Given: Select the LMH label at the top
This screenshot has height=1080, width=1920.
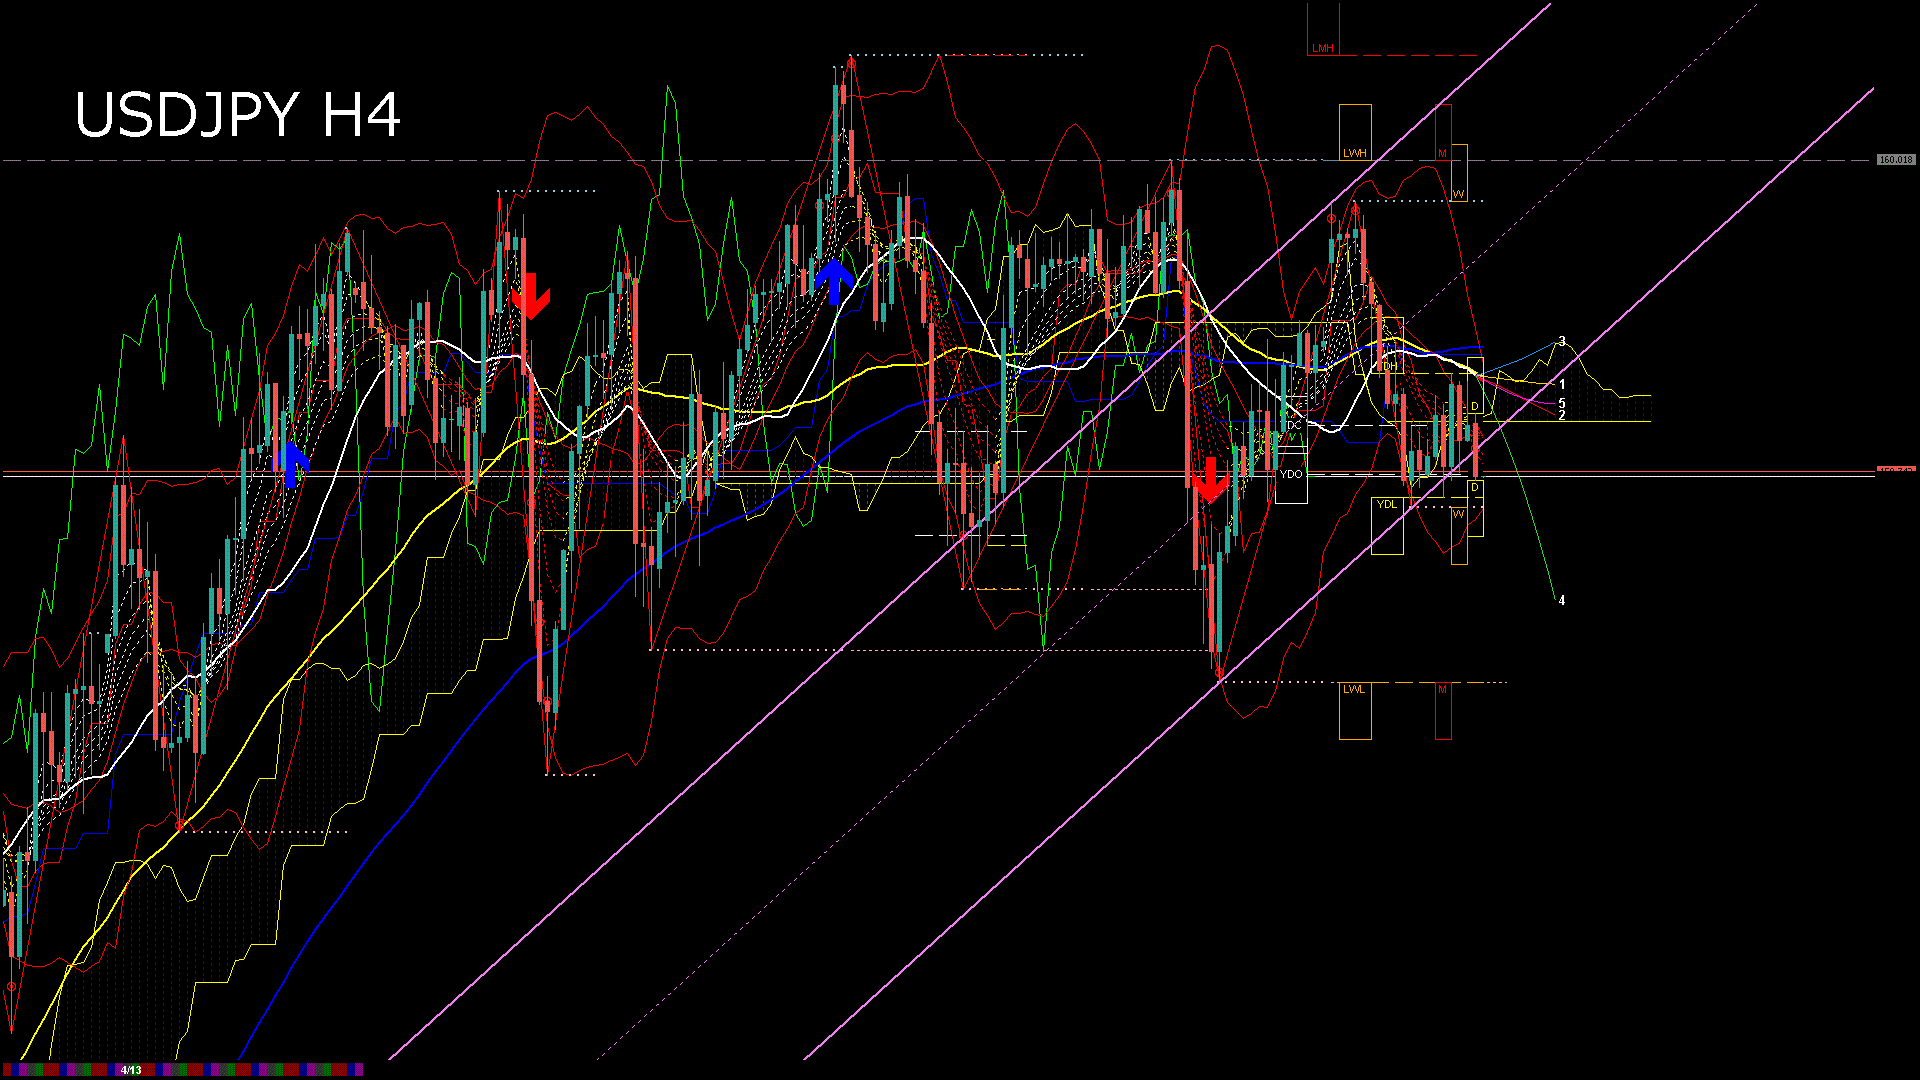Looking at the screenshot, I should pyautogui.click(x=1323, y=48).
